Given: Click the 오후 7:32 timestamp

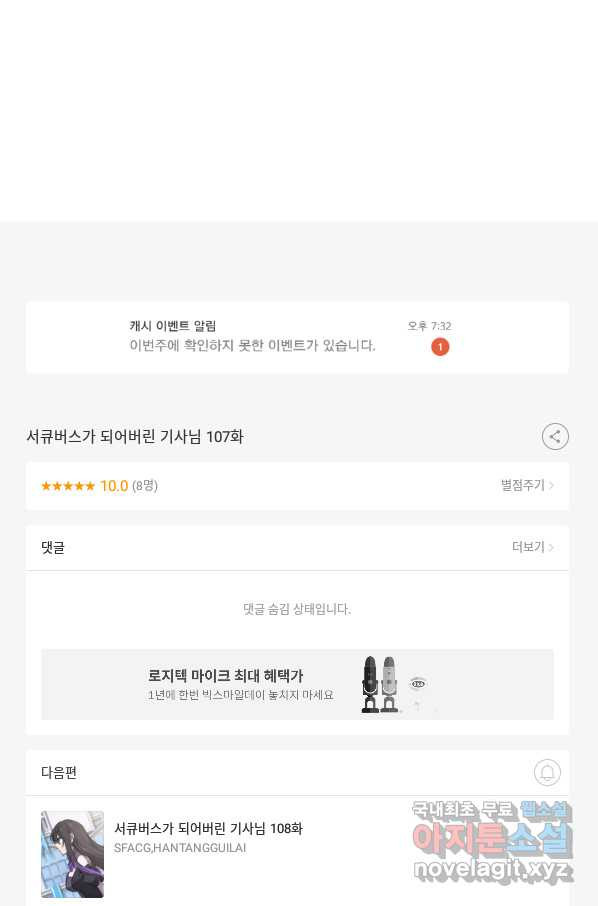Looking at the screenshot, I should pyautogui.click(x=429, y=326).
